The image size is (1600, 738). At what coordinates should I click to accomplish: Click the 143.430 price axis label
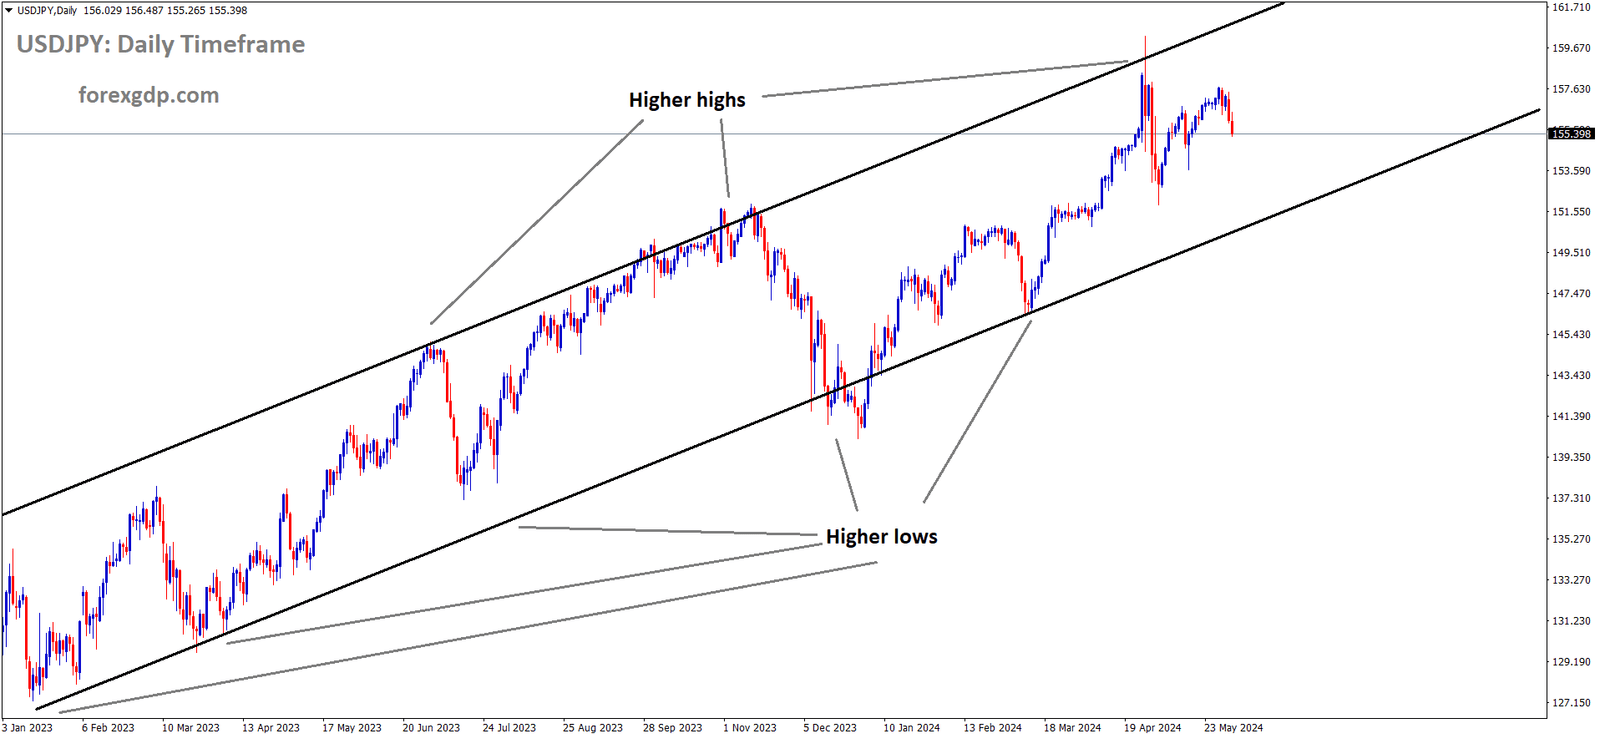point(1571,376)
